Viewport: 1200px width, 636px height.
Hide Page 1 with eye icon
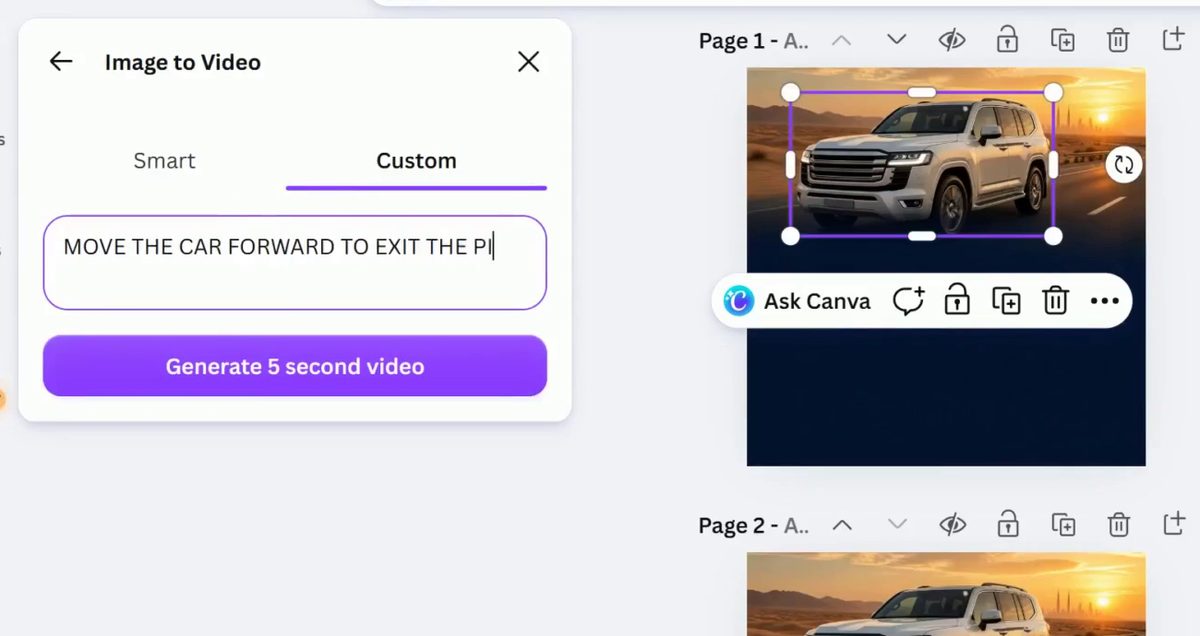(951, 40)
